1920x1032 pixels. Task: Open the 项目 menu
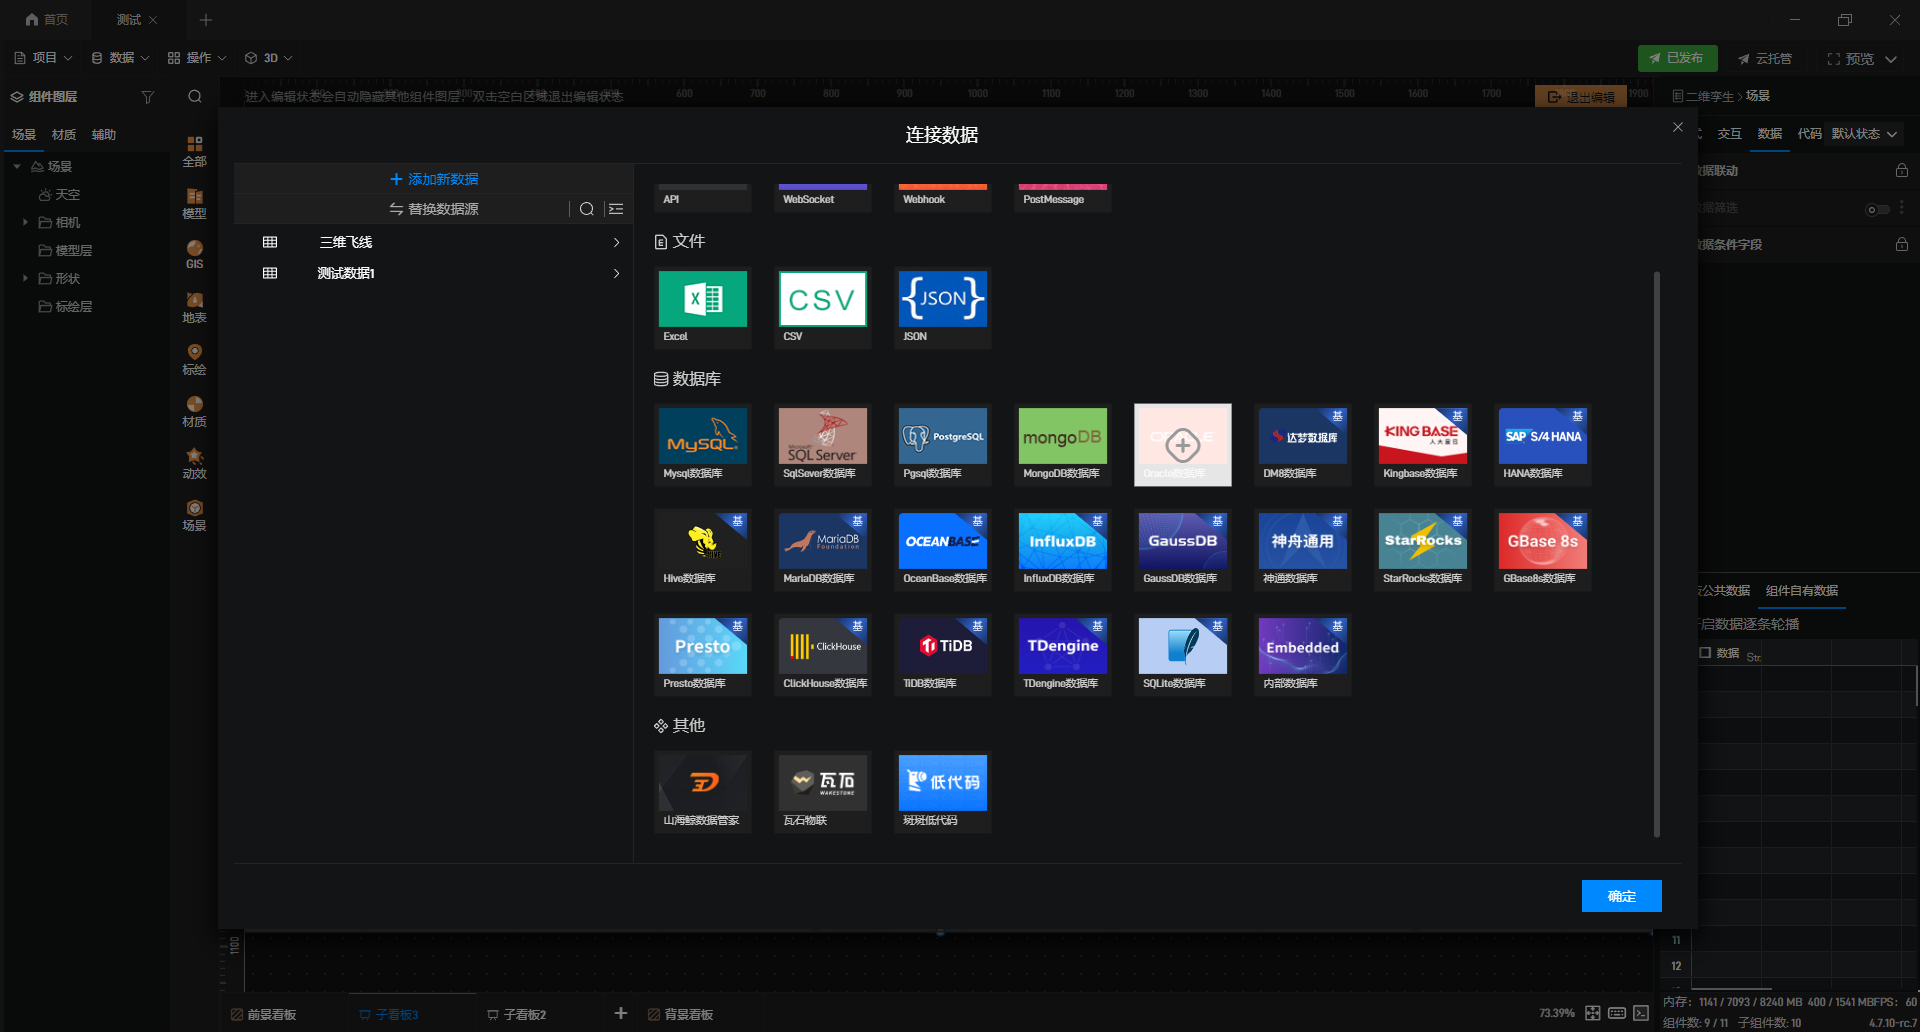(43, 58)
